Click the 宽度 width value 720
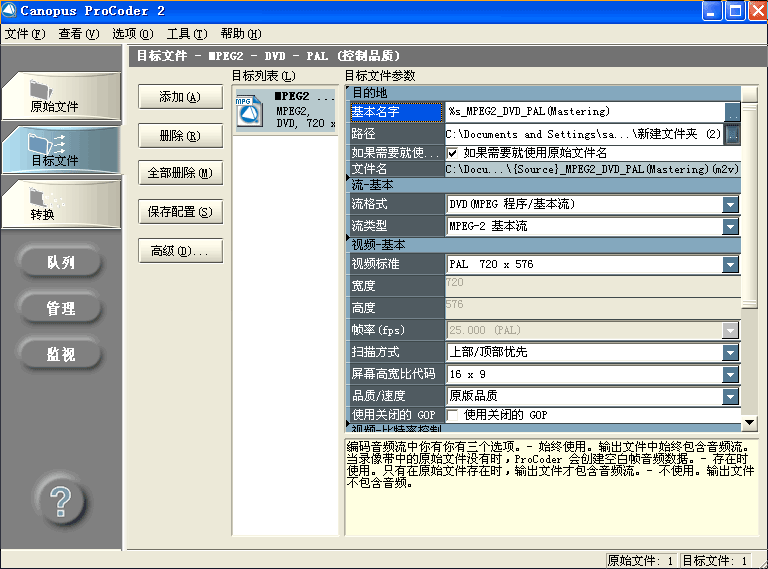The height and width of the screenshot is (569, 768). point(593,285)
